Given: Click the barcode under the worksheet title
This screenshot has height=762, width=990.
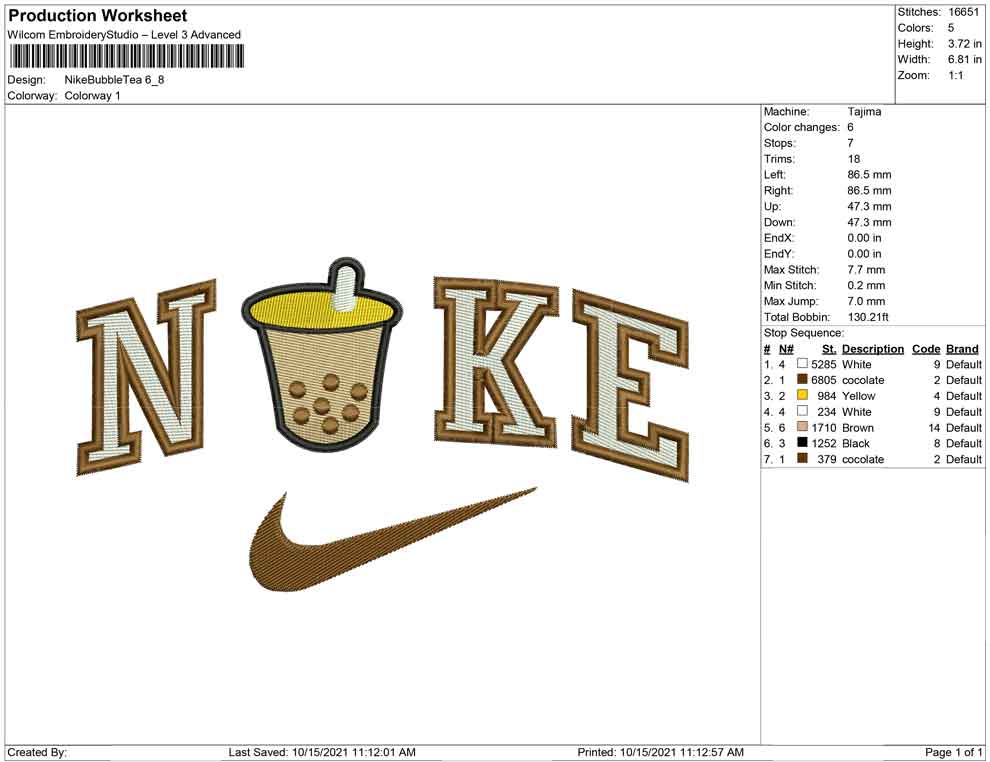Looking at the screenshot, I should pyautogui.click(x=124, y=56).
